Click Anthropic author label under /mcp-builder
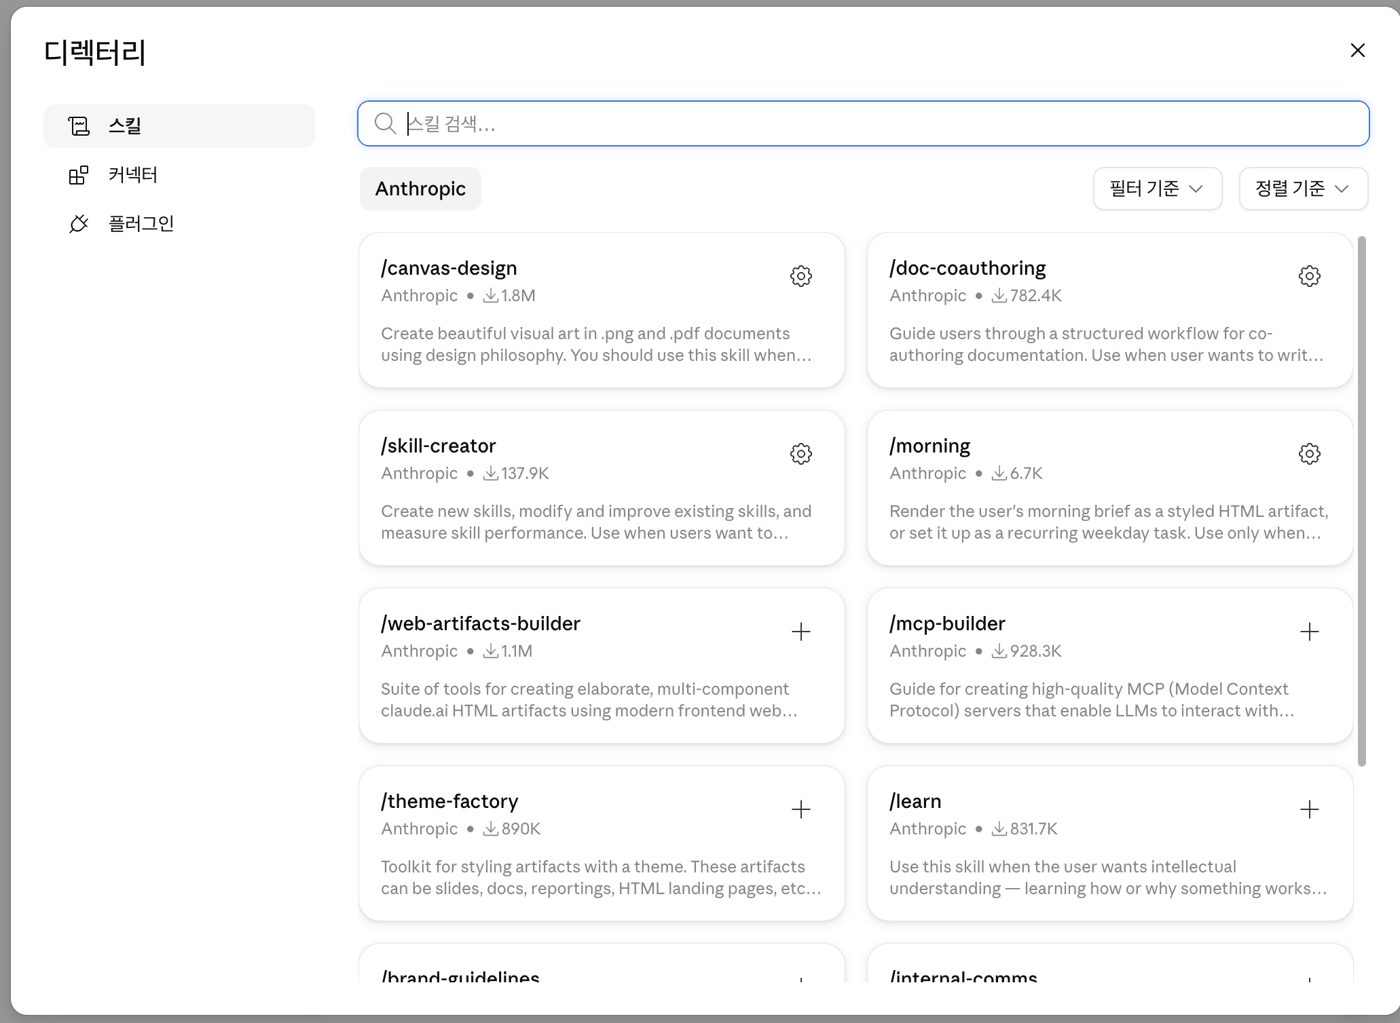 click(x=928, y=652)
